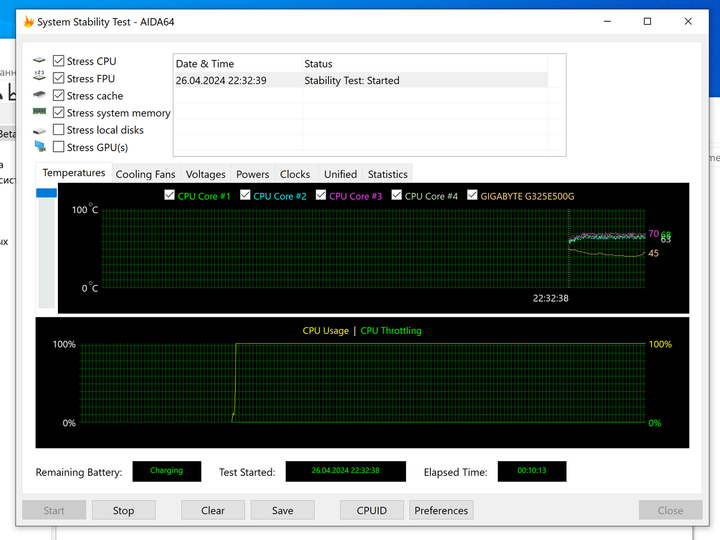Click the AIDA64 flame icon in title bar
Image resolution: width=720 pixels, height=540 pixels.
click(x=29, y=22)
